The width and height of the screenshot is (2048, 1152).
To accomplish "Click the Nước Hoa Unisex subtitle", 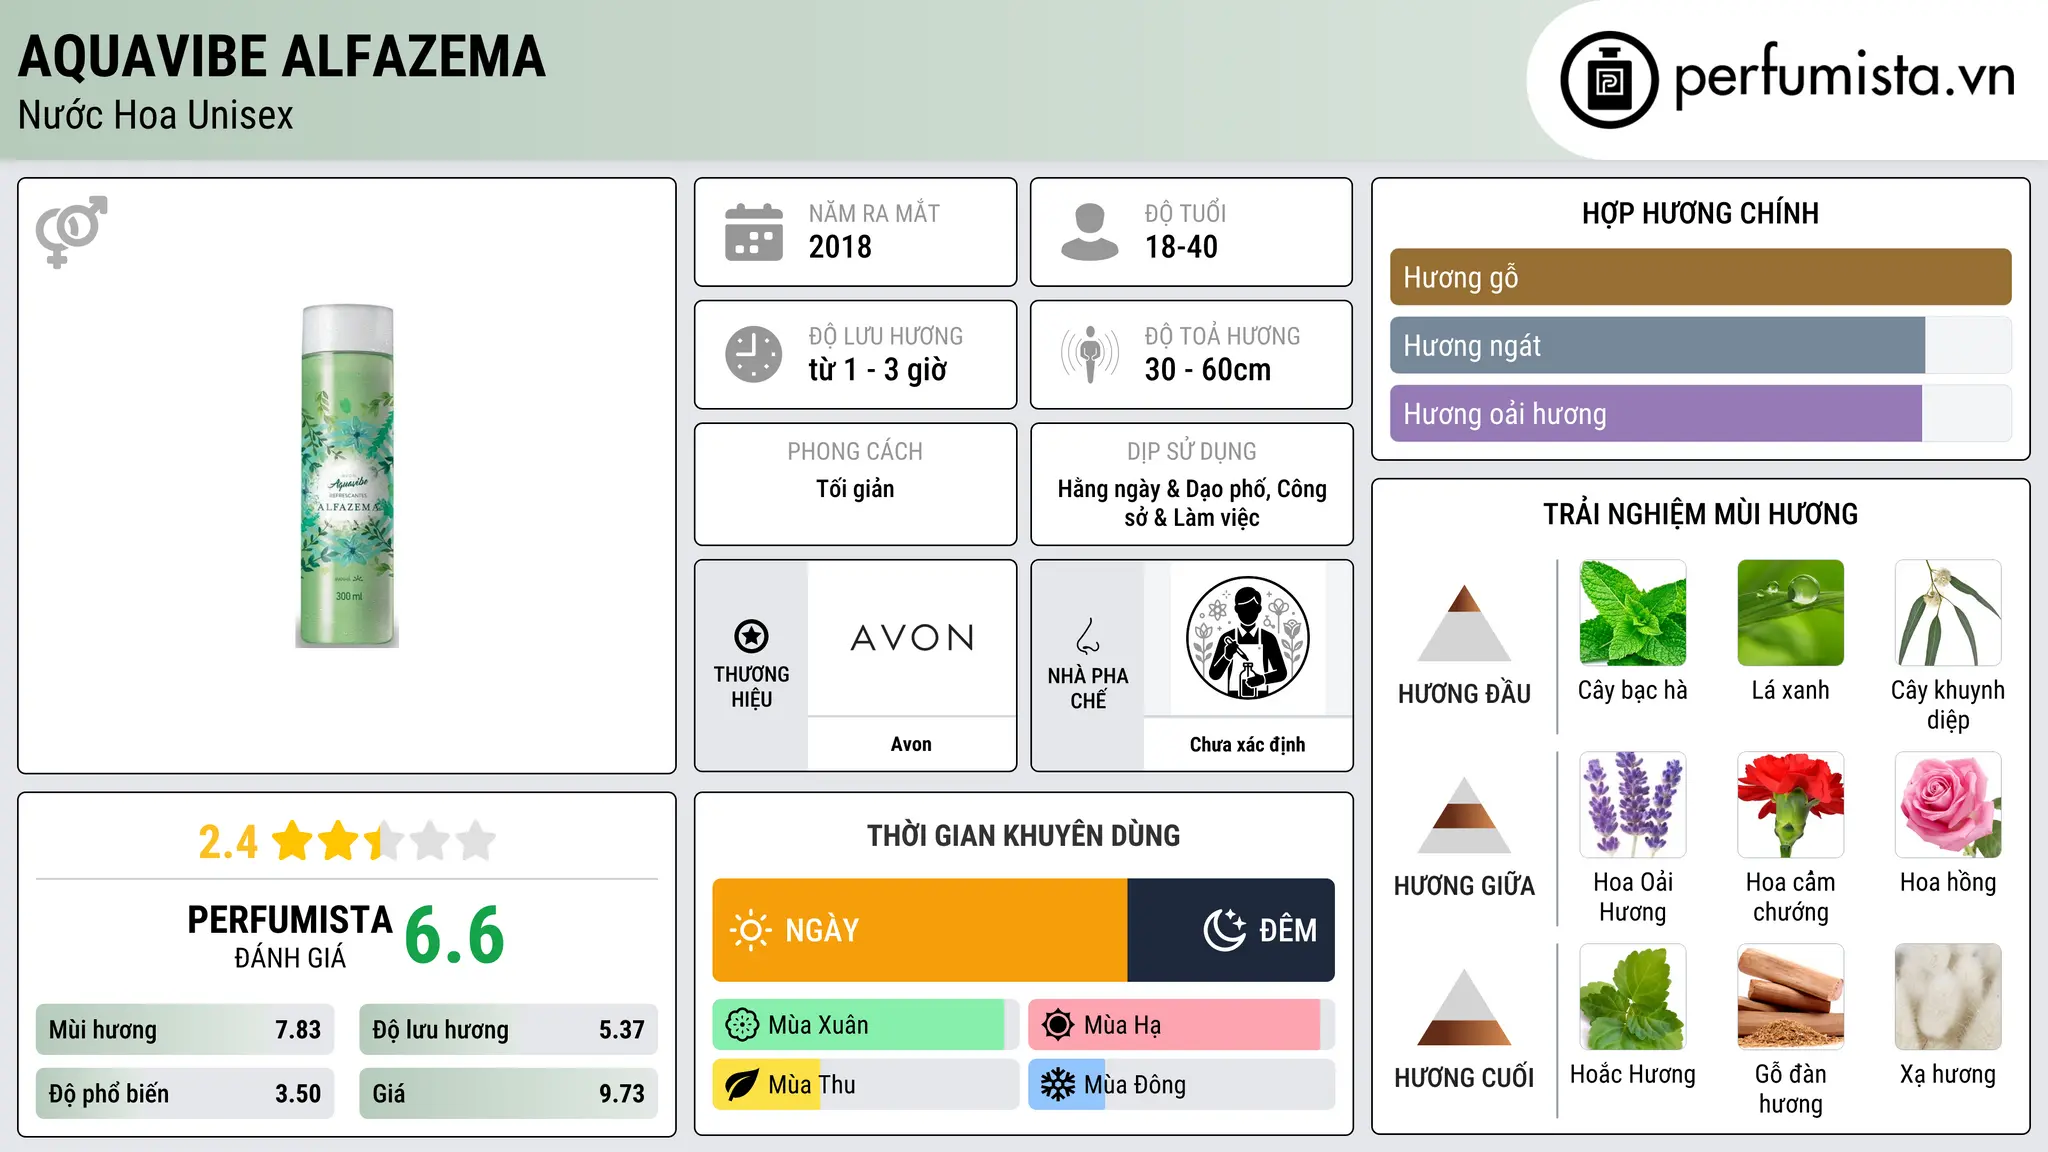I will pyautogui.click(x=156, y=115).
